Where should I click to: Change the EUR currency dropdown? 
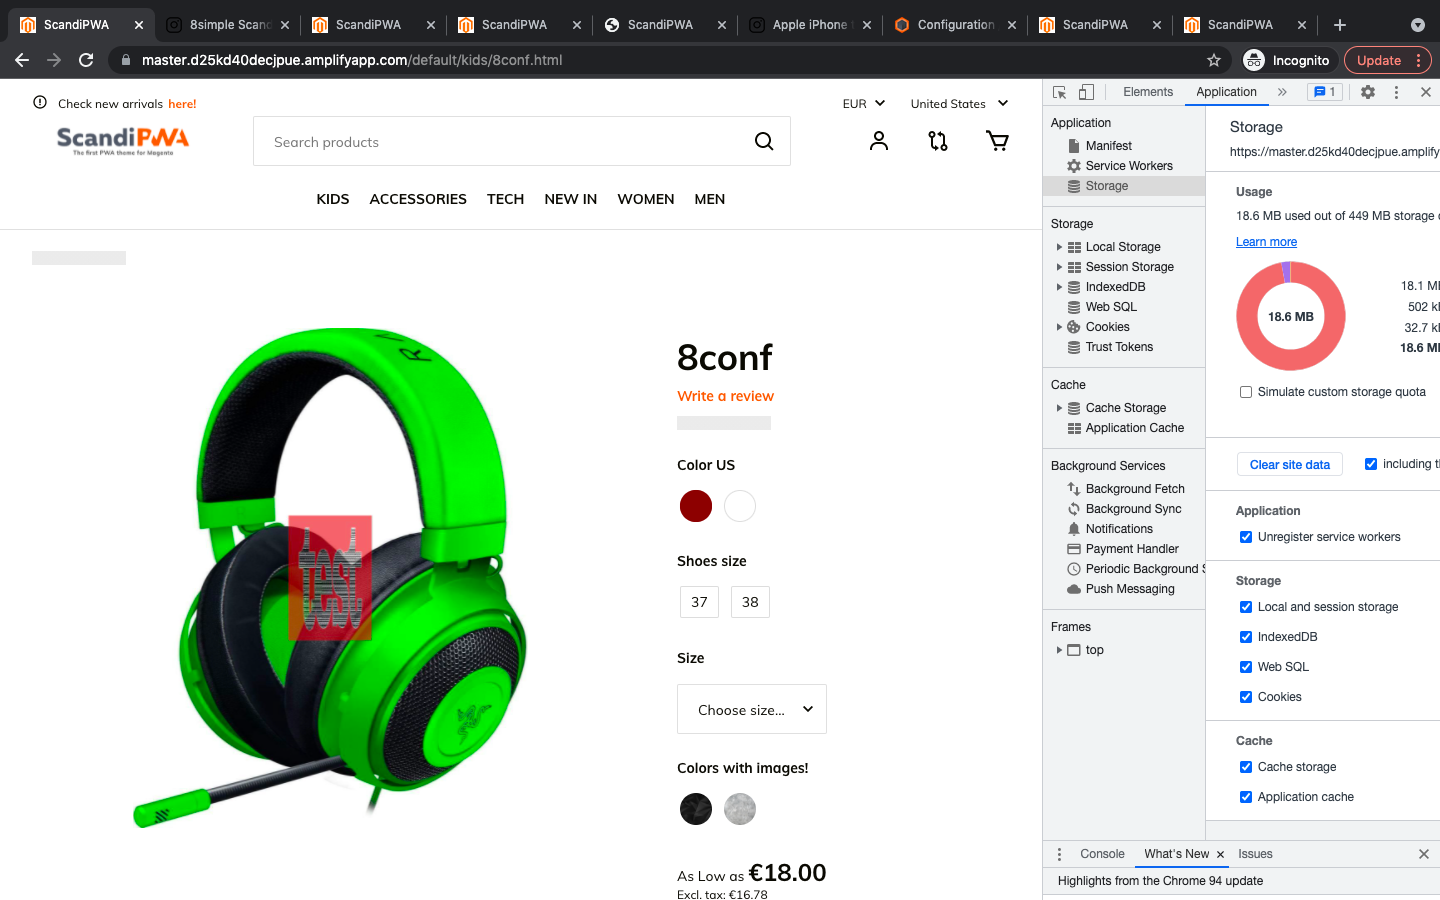[864, 103]
